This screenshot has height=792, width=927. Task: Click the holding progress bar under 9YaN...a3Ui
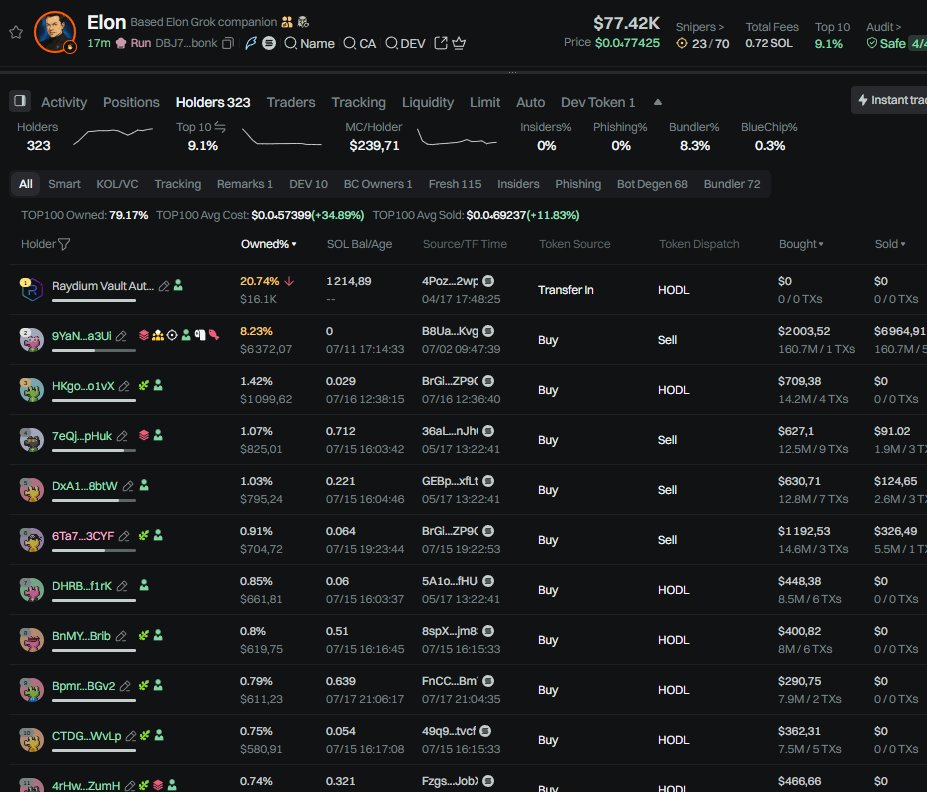[94, 350]
